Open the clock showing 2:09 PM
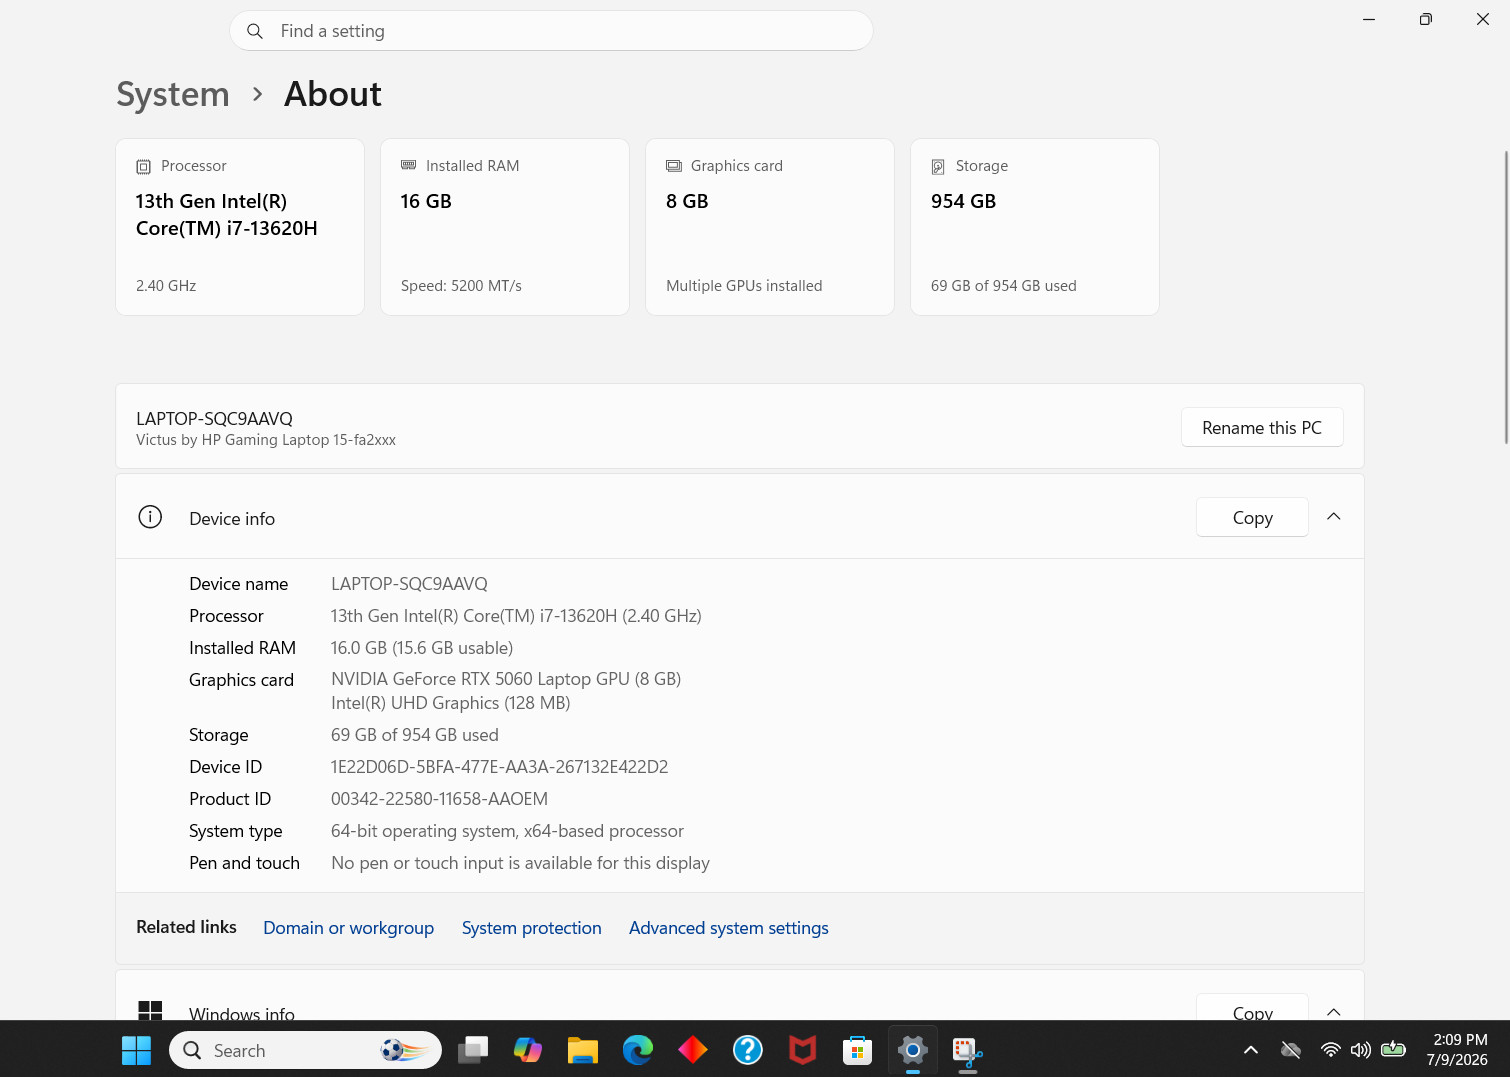The width and height of the screenshot is (1510, 1077). 1458,1050
